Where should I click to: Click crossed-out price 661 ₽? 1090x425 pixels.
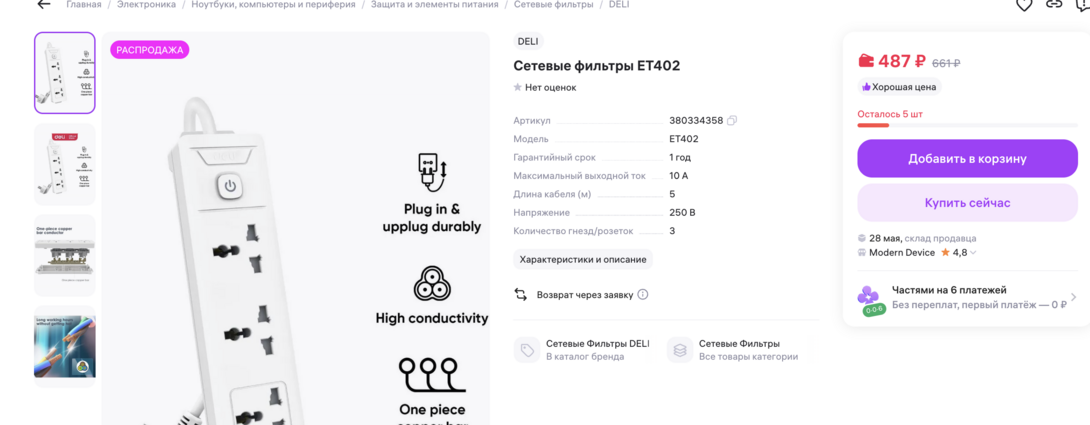coord(946,63)
